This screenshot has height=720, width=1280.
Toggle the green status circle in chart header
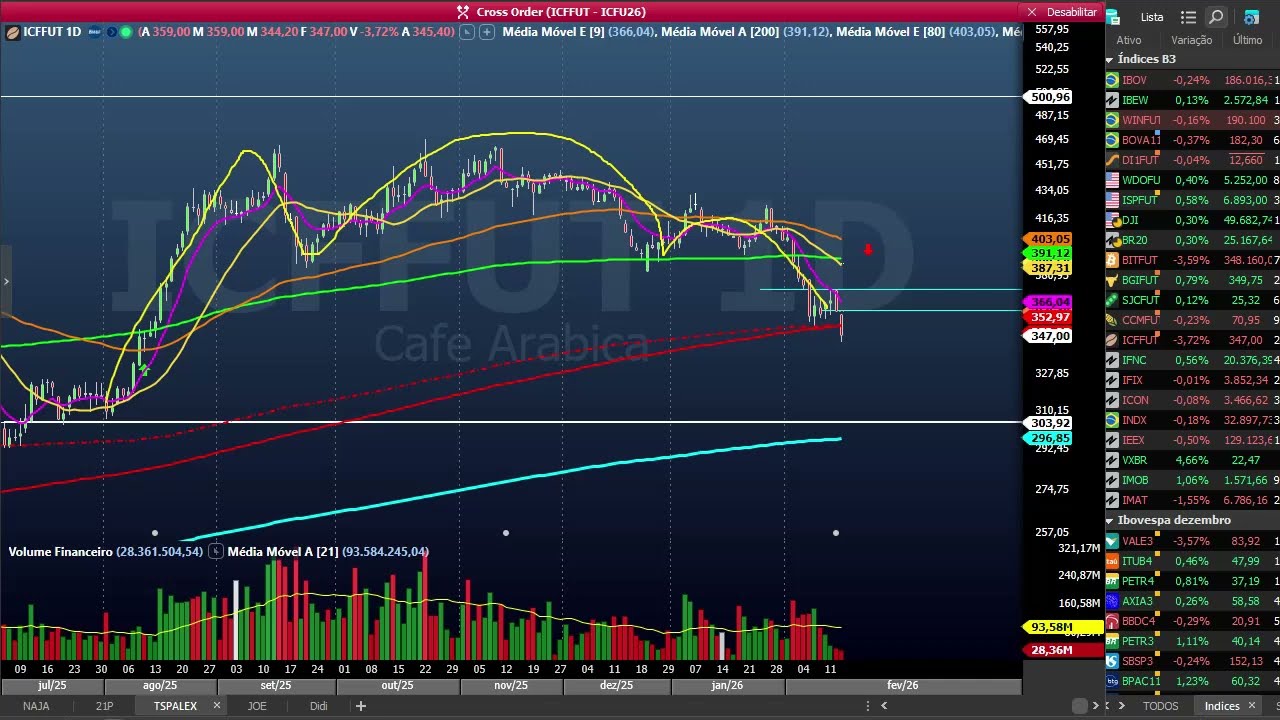126,32
